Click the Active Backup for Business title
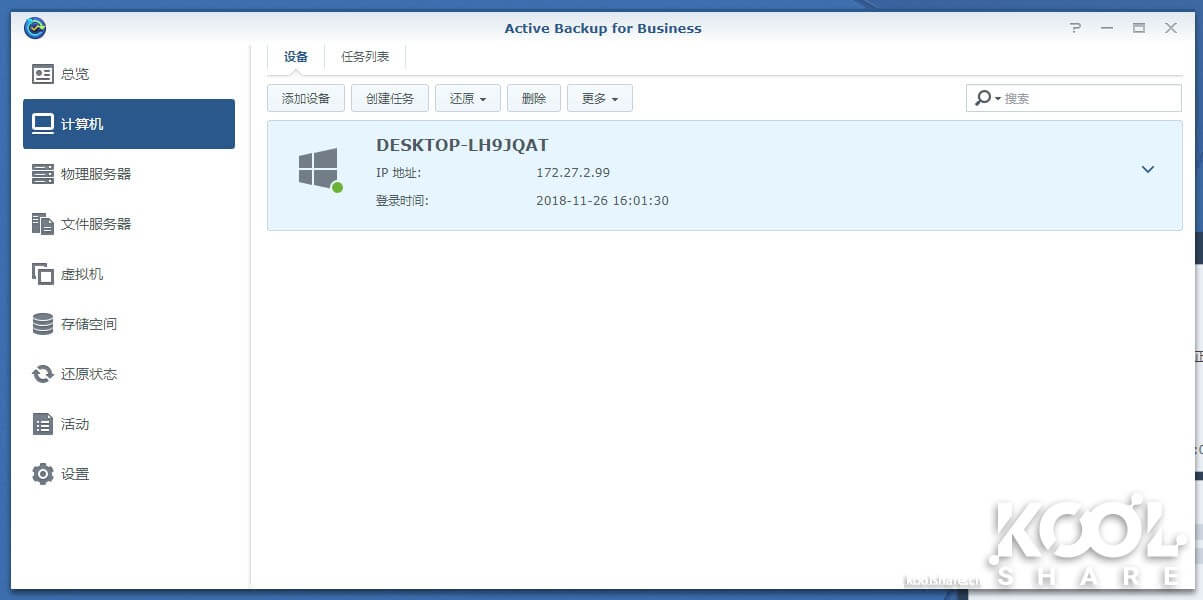 (603, 28)
